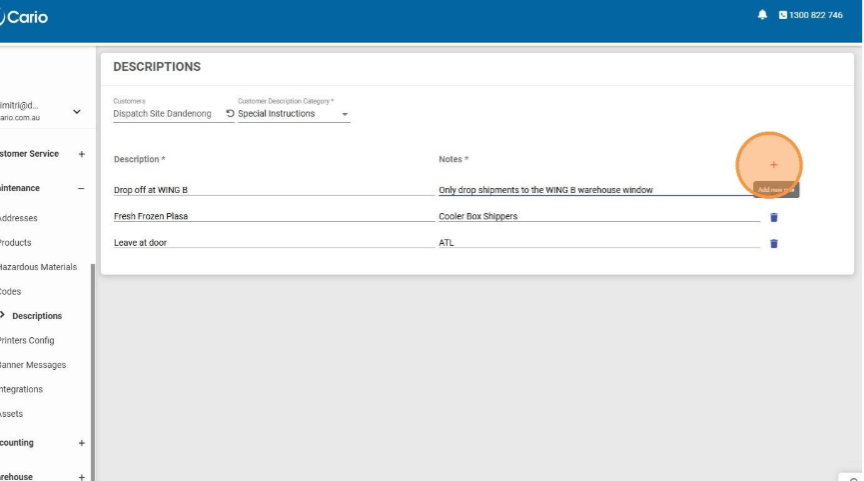This screenshot has width=864, height=481.
Task: Collapse the Maintenance menu section
Action: coord(81,189)
